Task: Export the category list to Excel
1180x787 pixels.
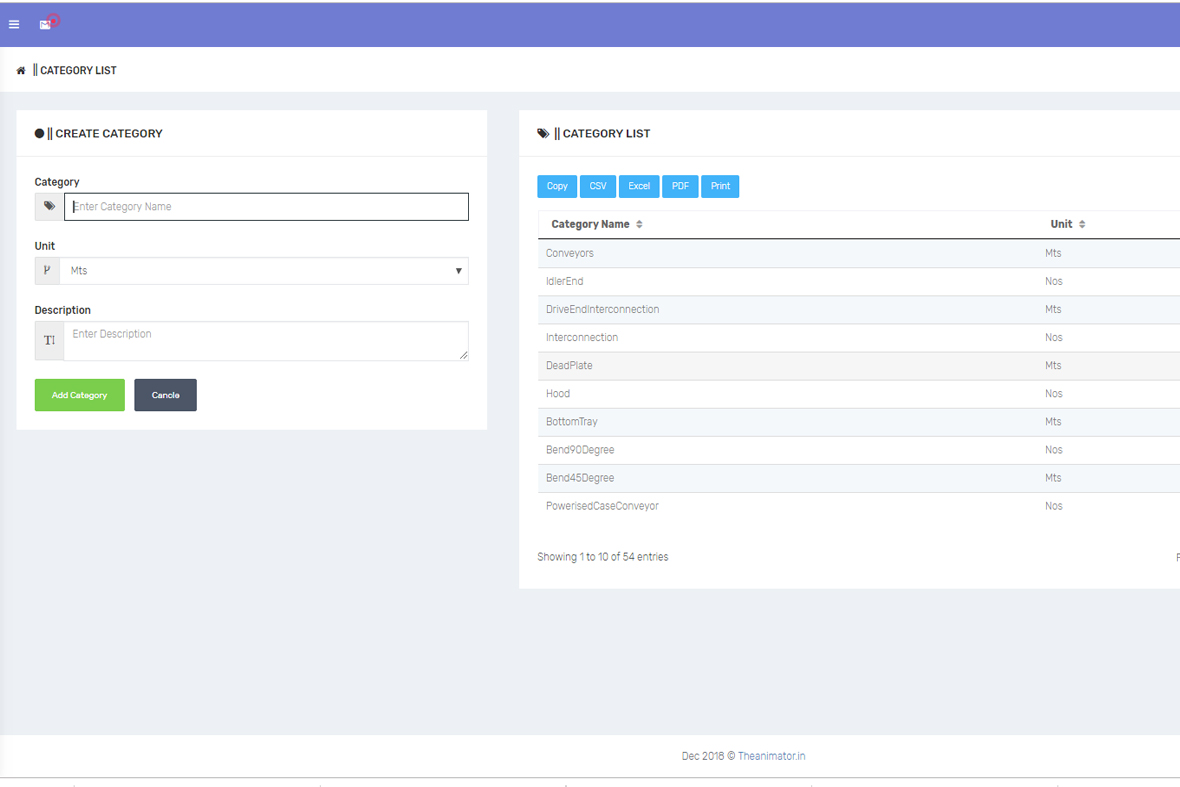Action: pos(639,186)
